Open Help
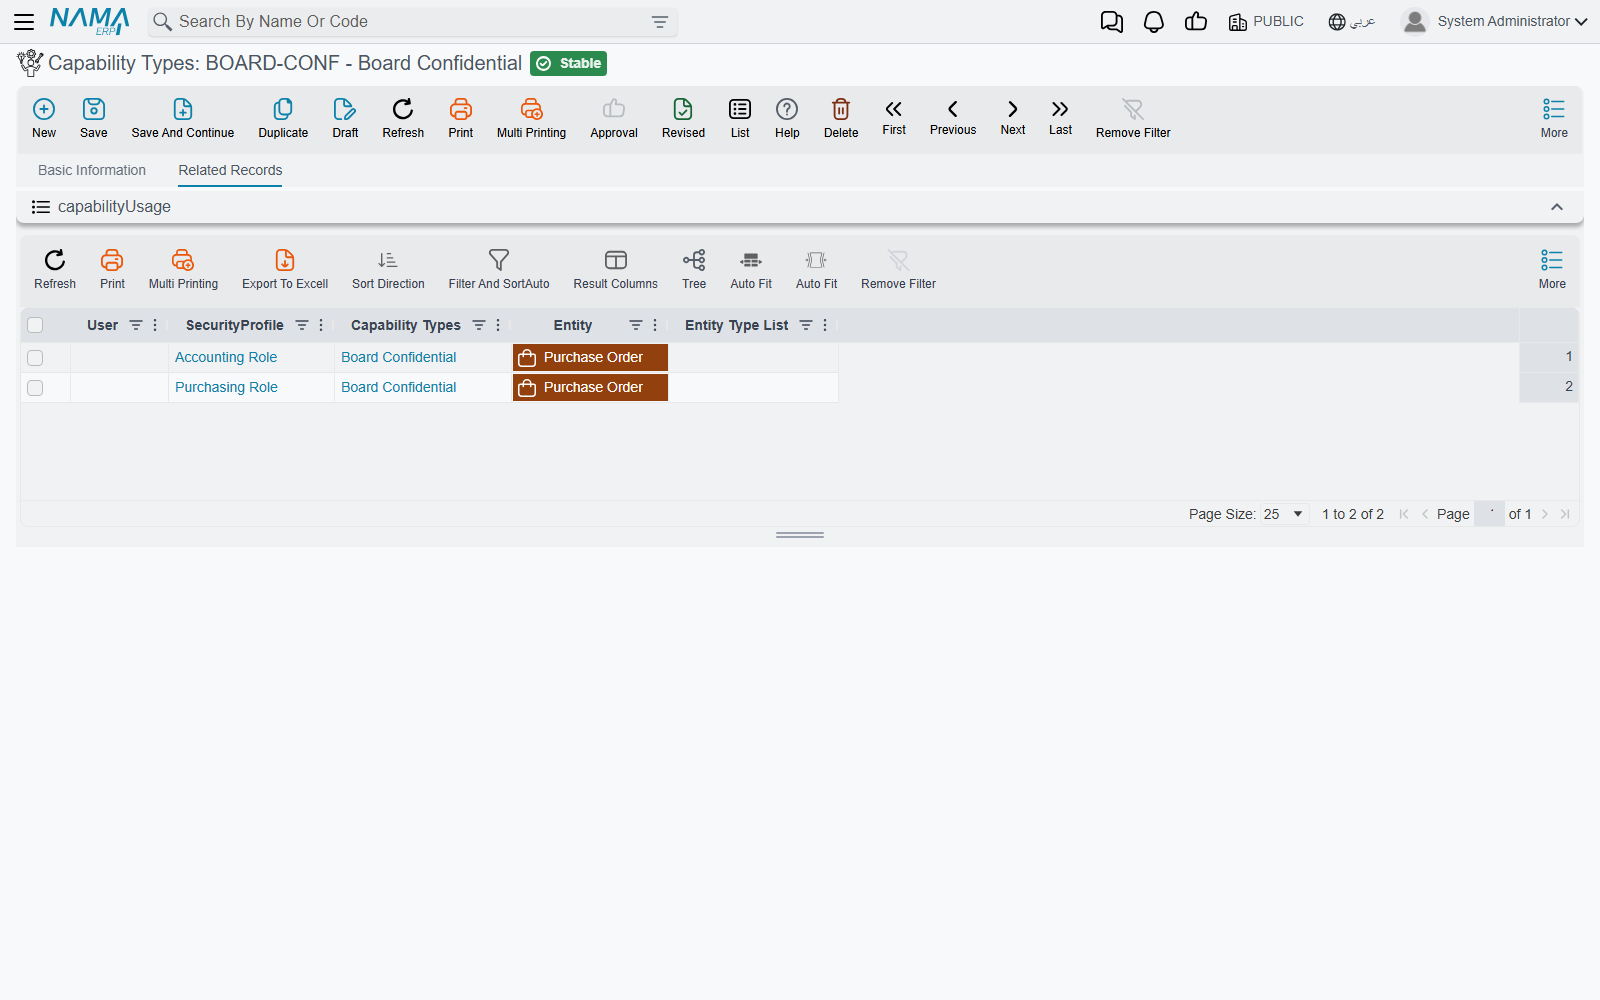Viewport: 1600px width, 1000px height. pyautogui.click(x=787, y=118)
